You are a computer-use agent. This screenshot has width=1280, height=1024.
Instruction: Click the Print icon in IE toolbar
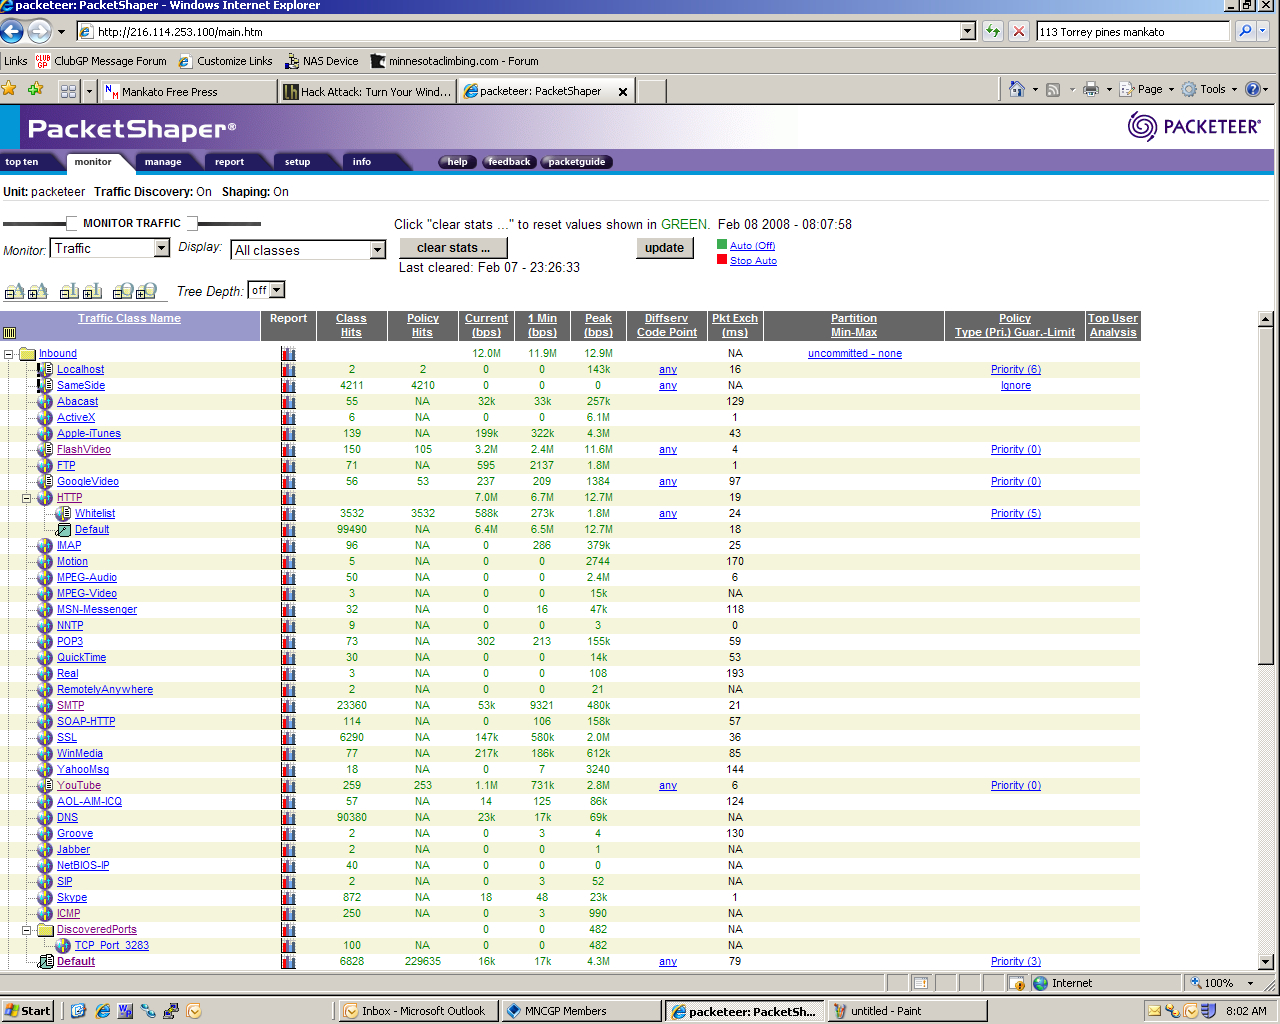[x=1091, y=89]
